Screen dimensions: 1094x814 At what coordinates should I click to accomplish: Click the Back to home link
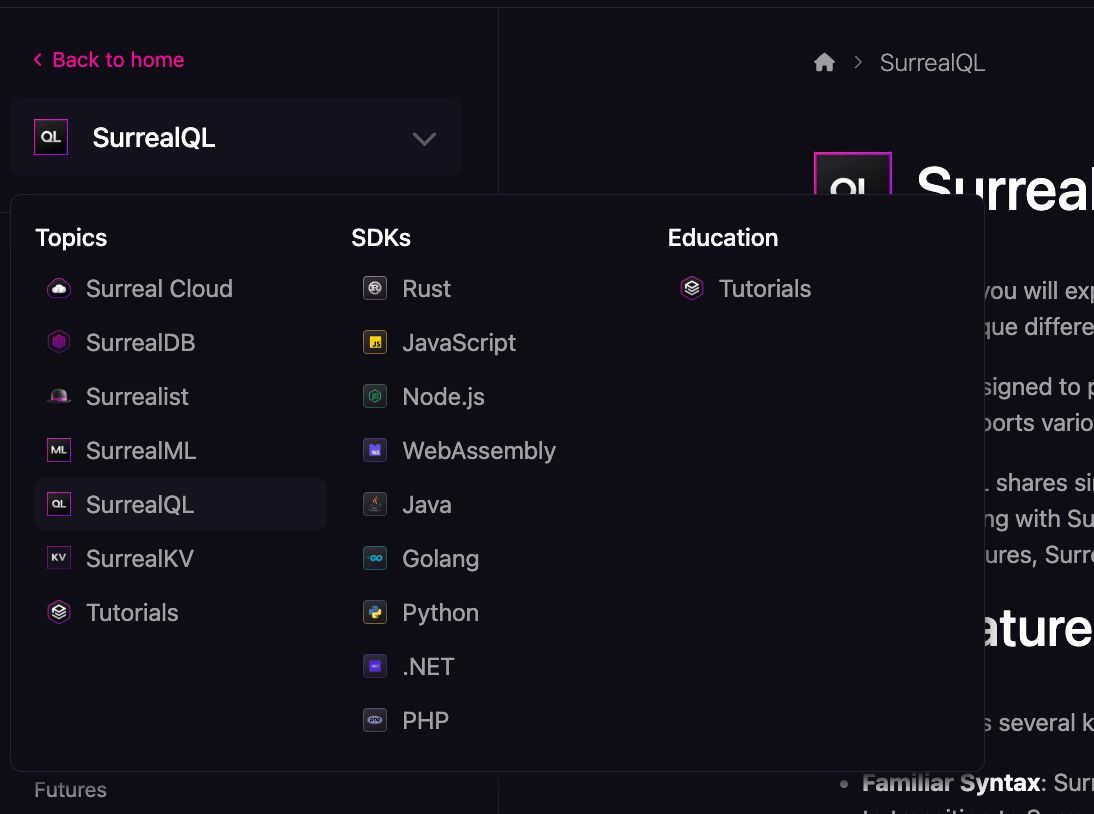108,60
